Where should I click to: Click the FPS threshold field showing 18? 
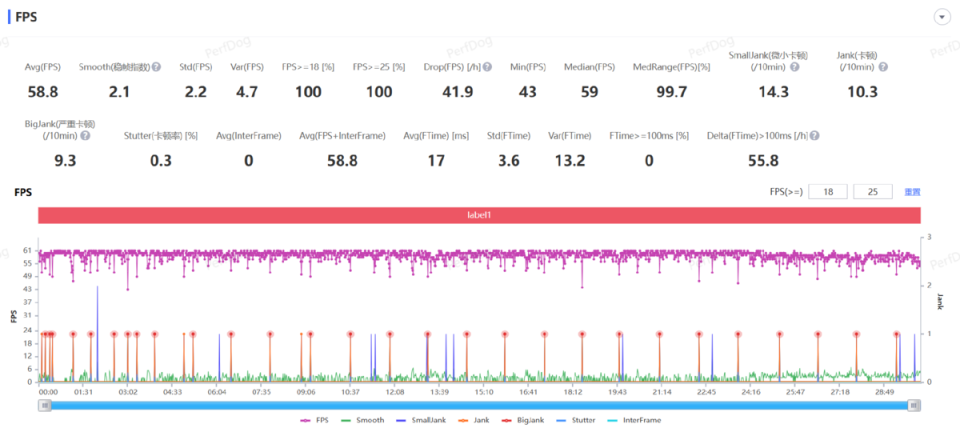click(828, 192)
